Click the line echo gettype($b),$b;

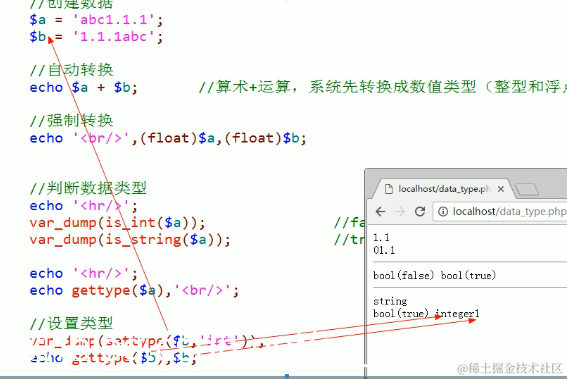click(x=113, y=358)
